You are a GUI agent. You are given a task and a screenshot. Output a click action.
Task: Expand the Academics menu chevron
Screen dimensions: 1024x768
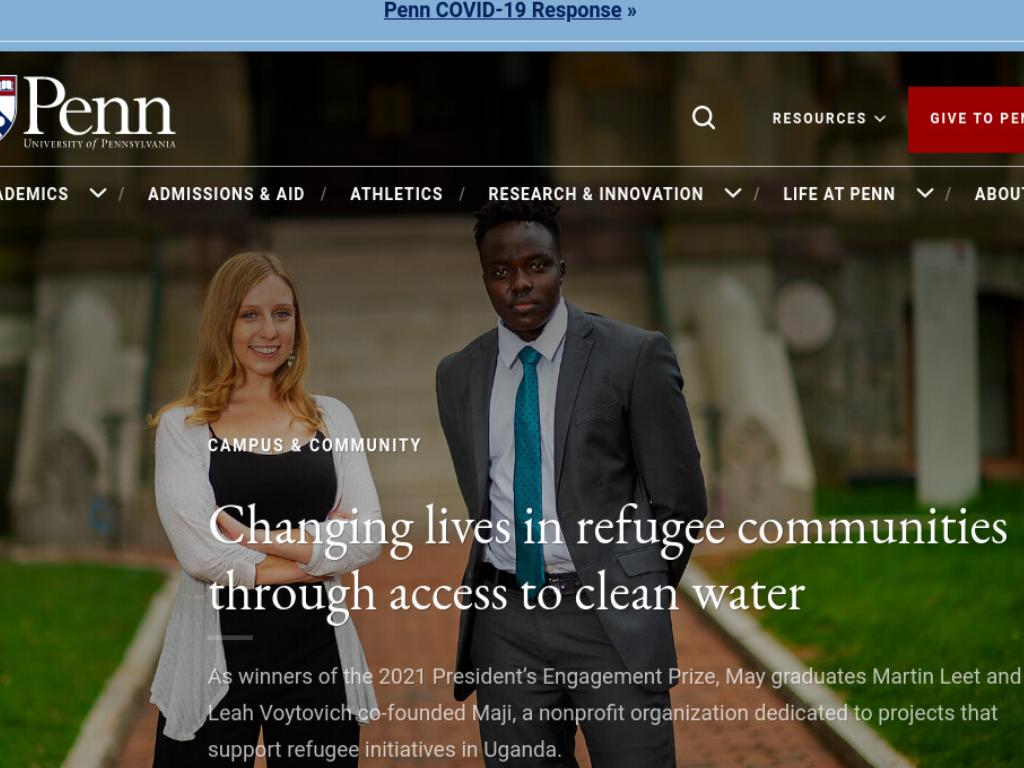click(98, 193)
